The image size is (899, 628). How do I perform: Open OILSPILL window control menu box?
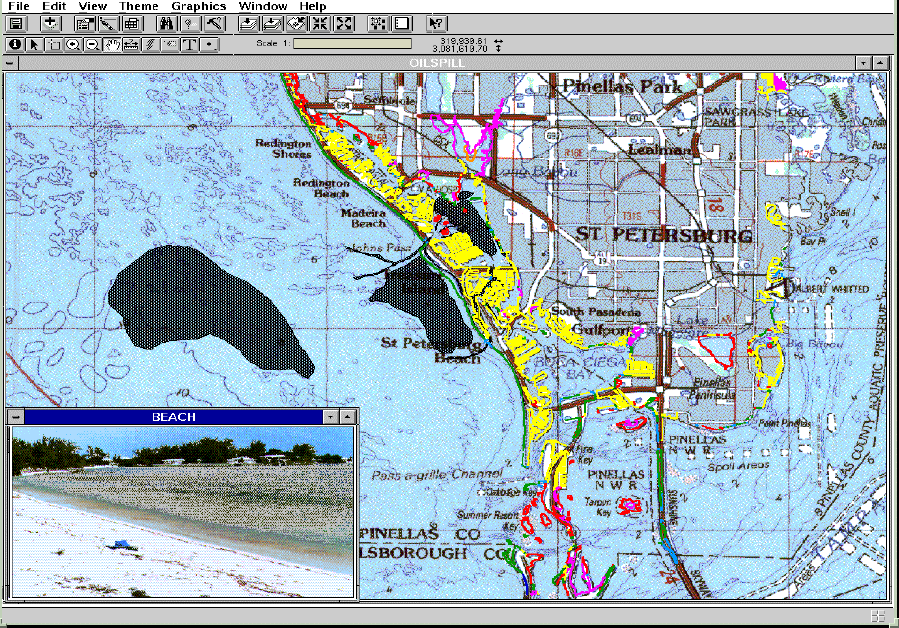(10, 63)
